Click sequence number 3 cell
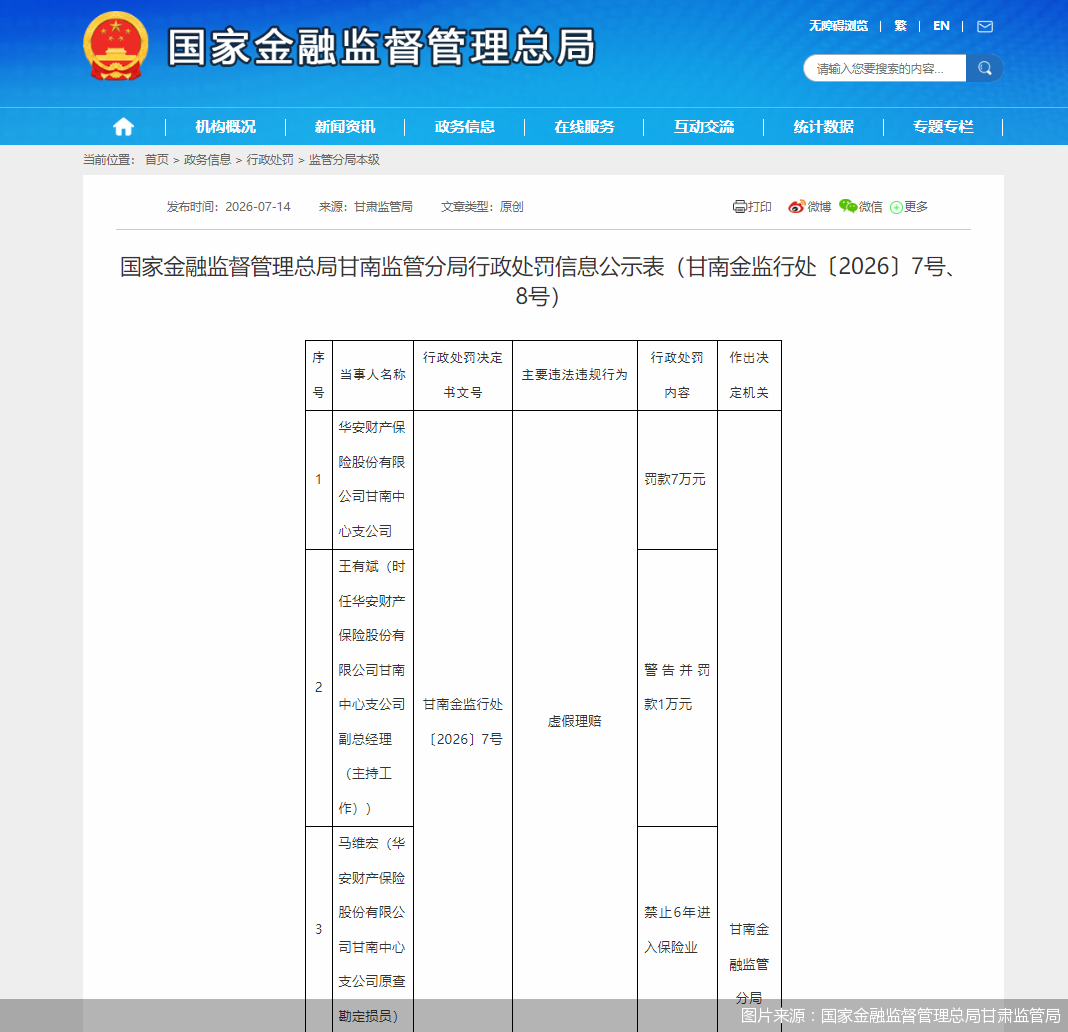1068x1032 pixels. (x=318, y=929)
